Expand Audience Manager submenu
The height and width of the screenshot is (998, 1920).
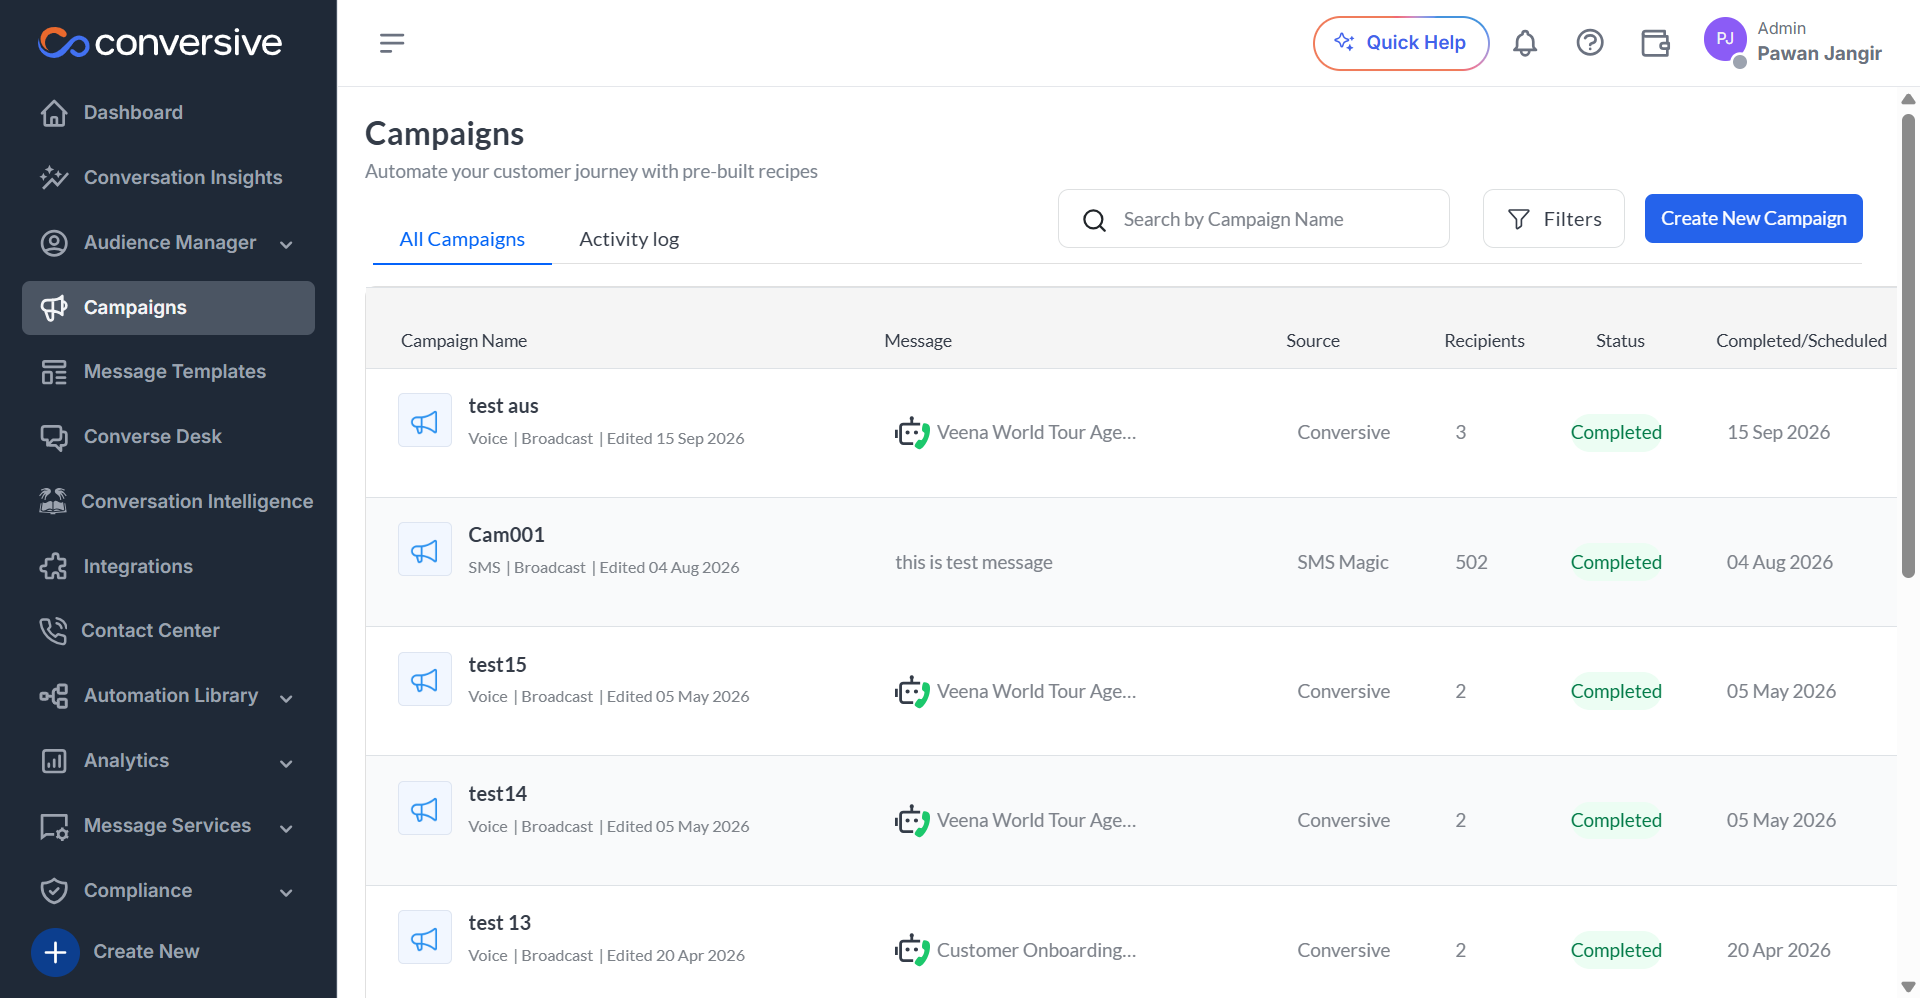click(286, 244)
